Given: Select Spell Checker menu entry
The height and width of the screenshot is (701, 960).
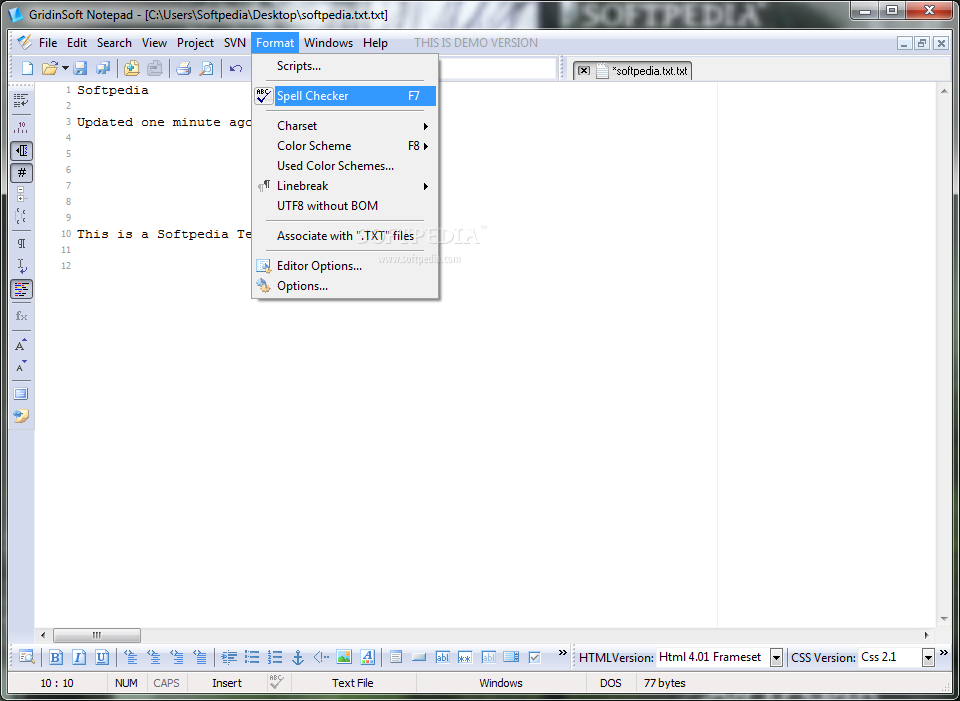Looking at the screenshot, I should 345,96.
